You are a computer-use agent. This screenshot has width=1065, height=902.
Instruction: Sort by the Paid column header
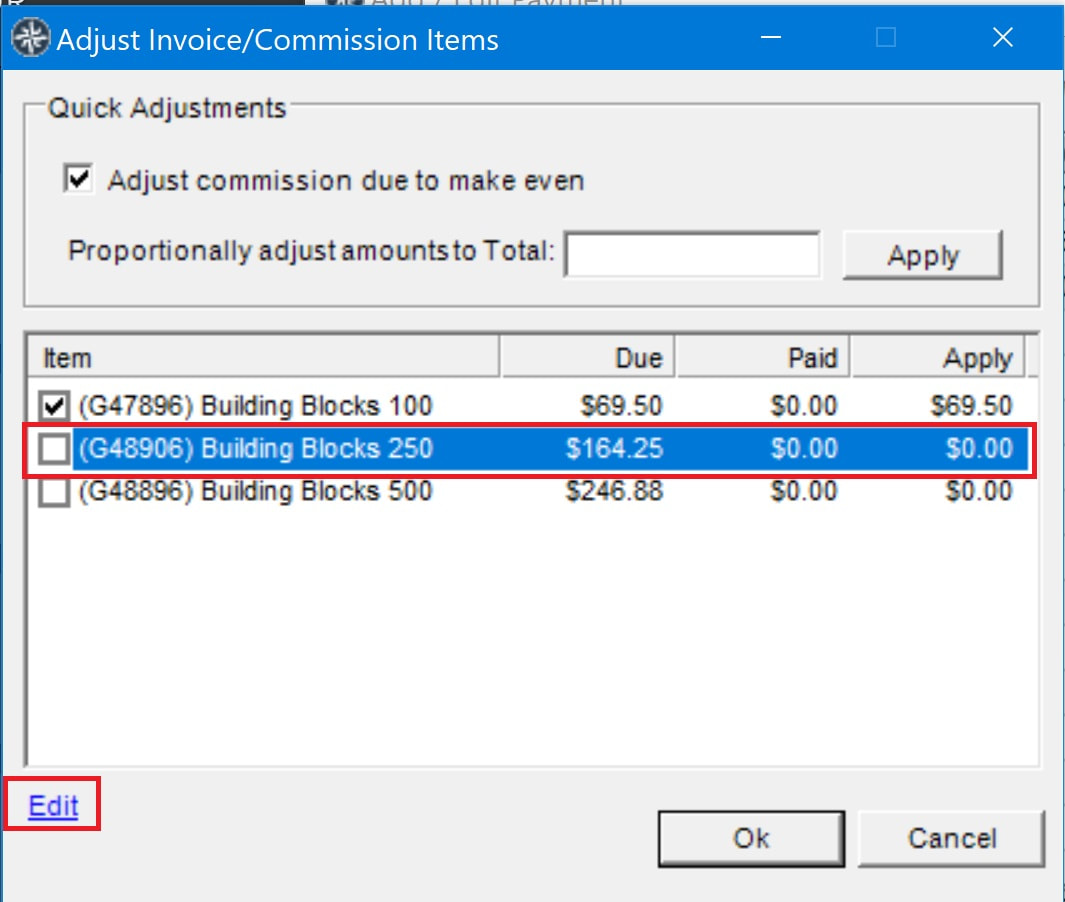point(763,357)
